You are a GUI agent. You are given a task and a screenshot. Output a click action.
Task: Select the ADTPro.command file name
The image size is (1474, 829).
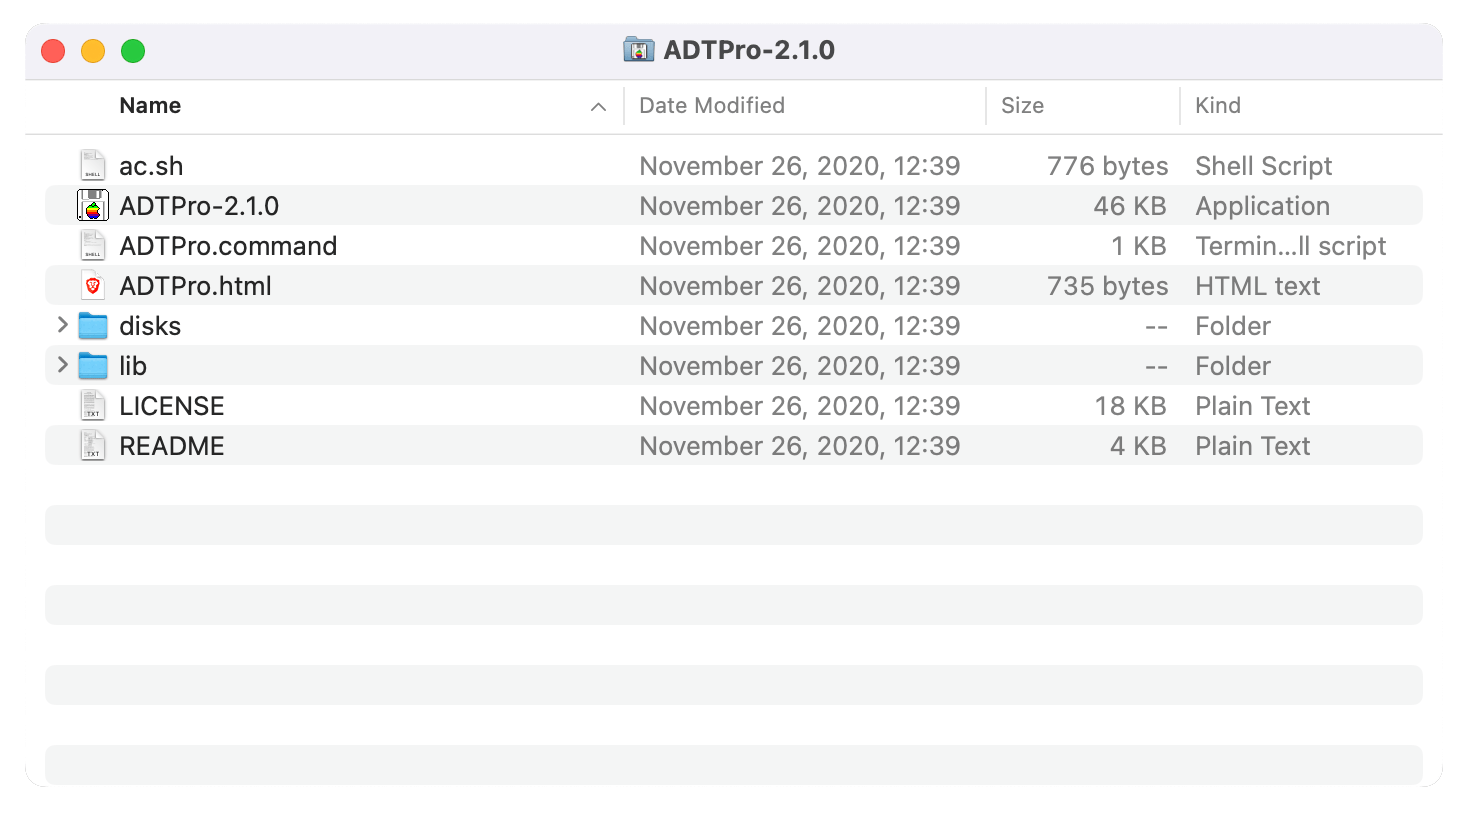click(x=228, y=245)
